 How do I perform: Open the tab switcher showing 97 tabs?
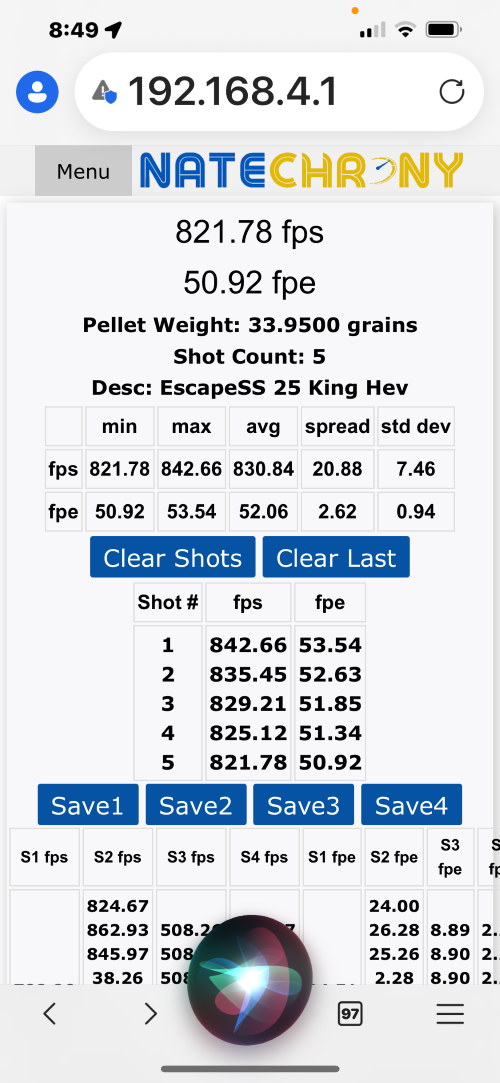click(x=350, y=1014)
